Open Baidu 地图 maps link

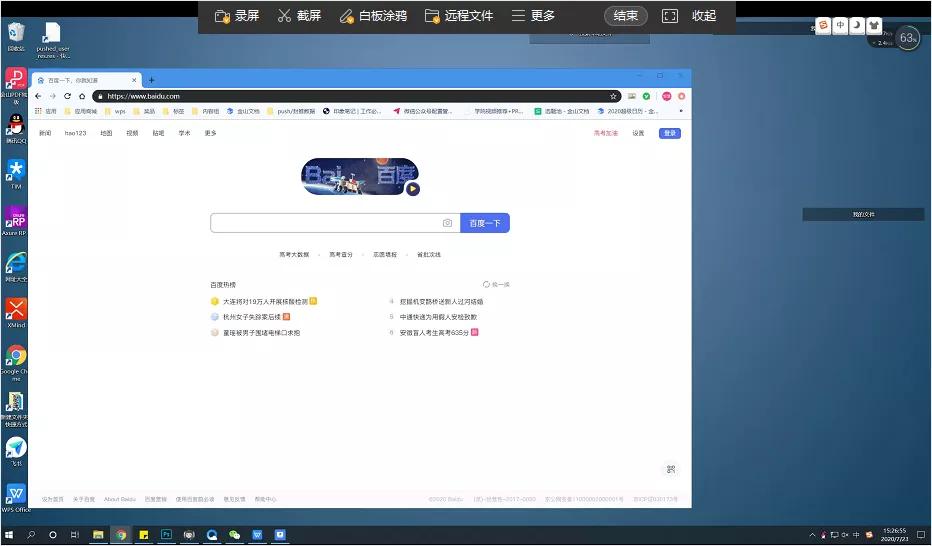[106, 133]
